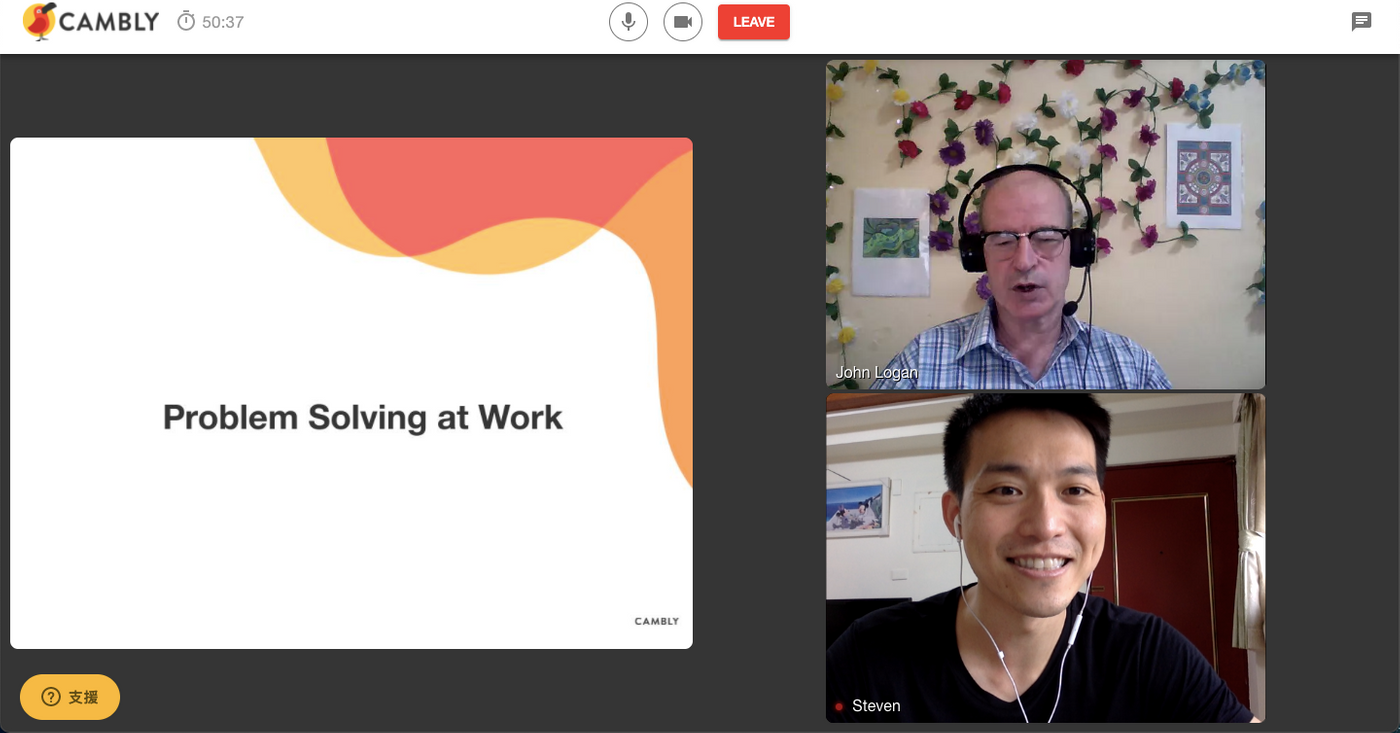
Task: Click the John Logan name label
Action: tap(876, 373)
